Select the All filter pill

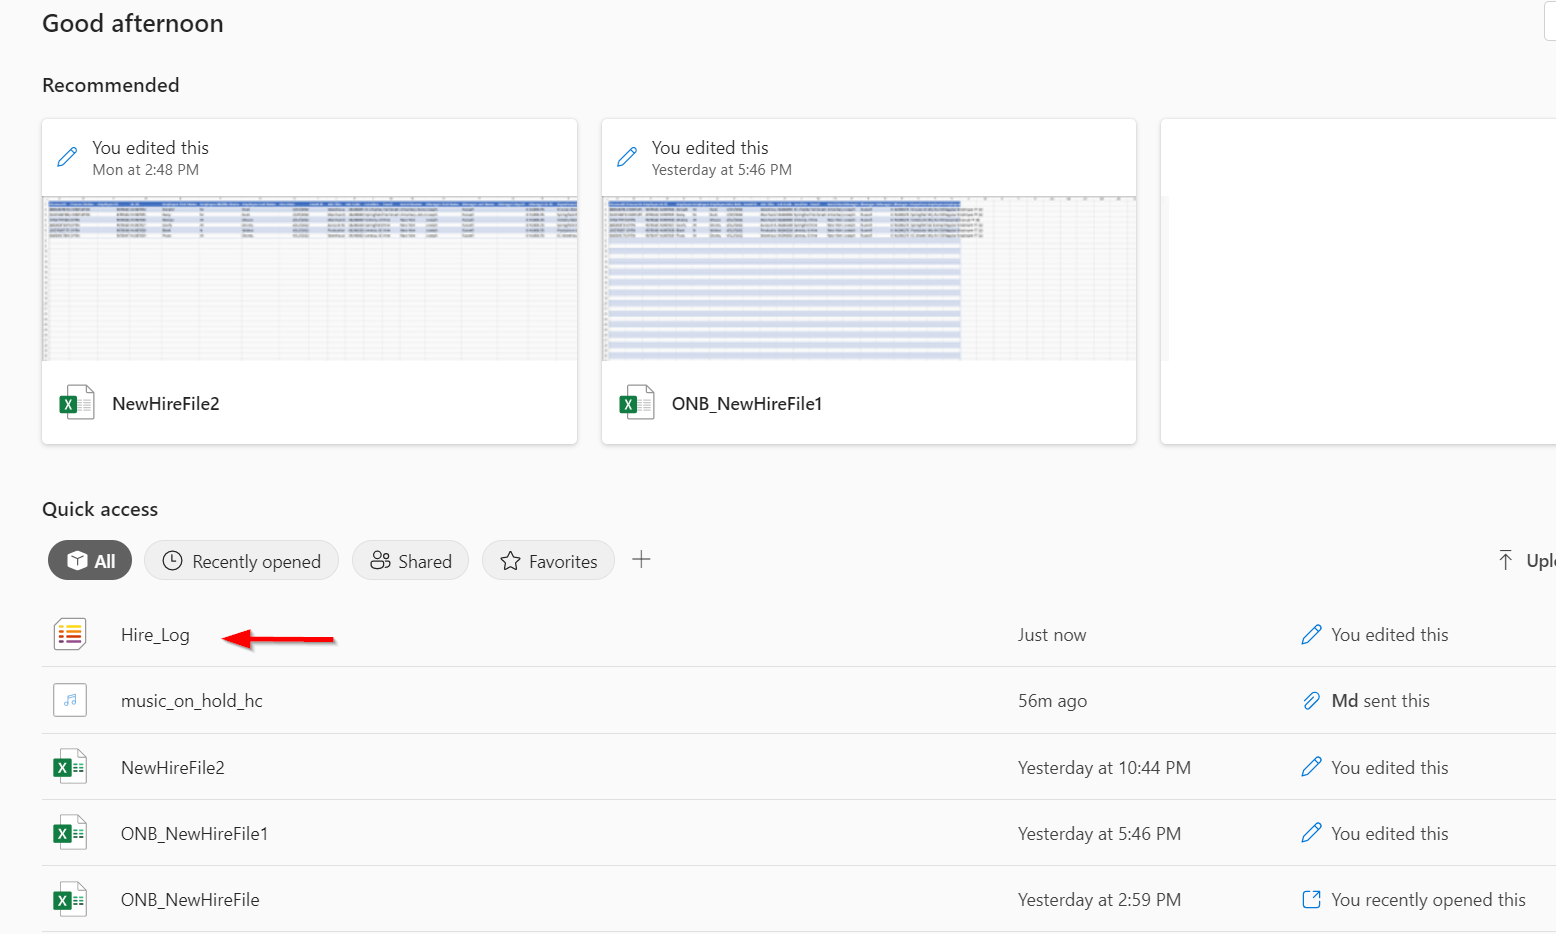coord(90,560)
